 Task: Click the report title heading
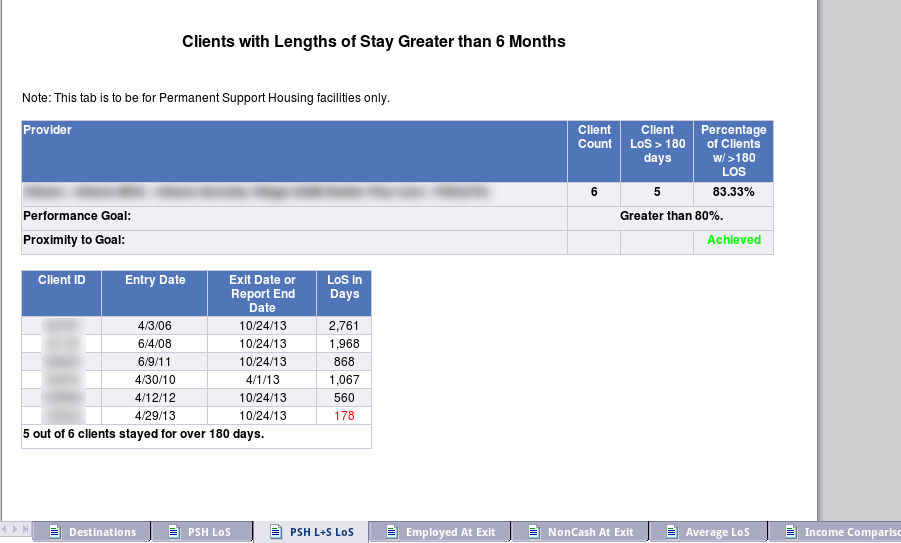tap(373, 42)
